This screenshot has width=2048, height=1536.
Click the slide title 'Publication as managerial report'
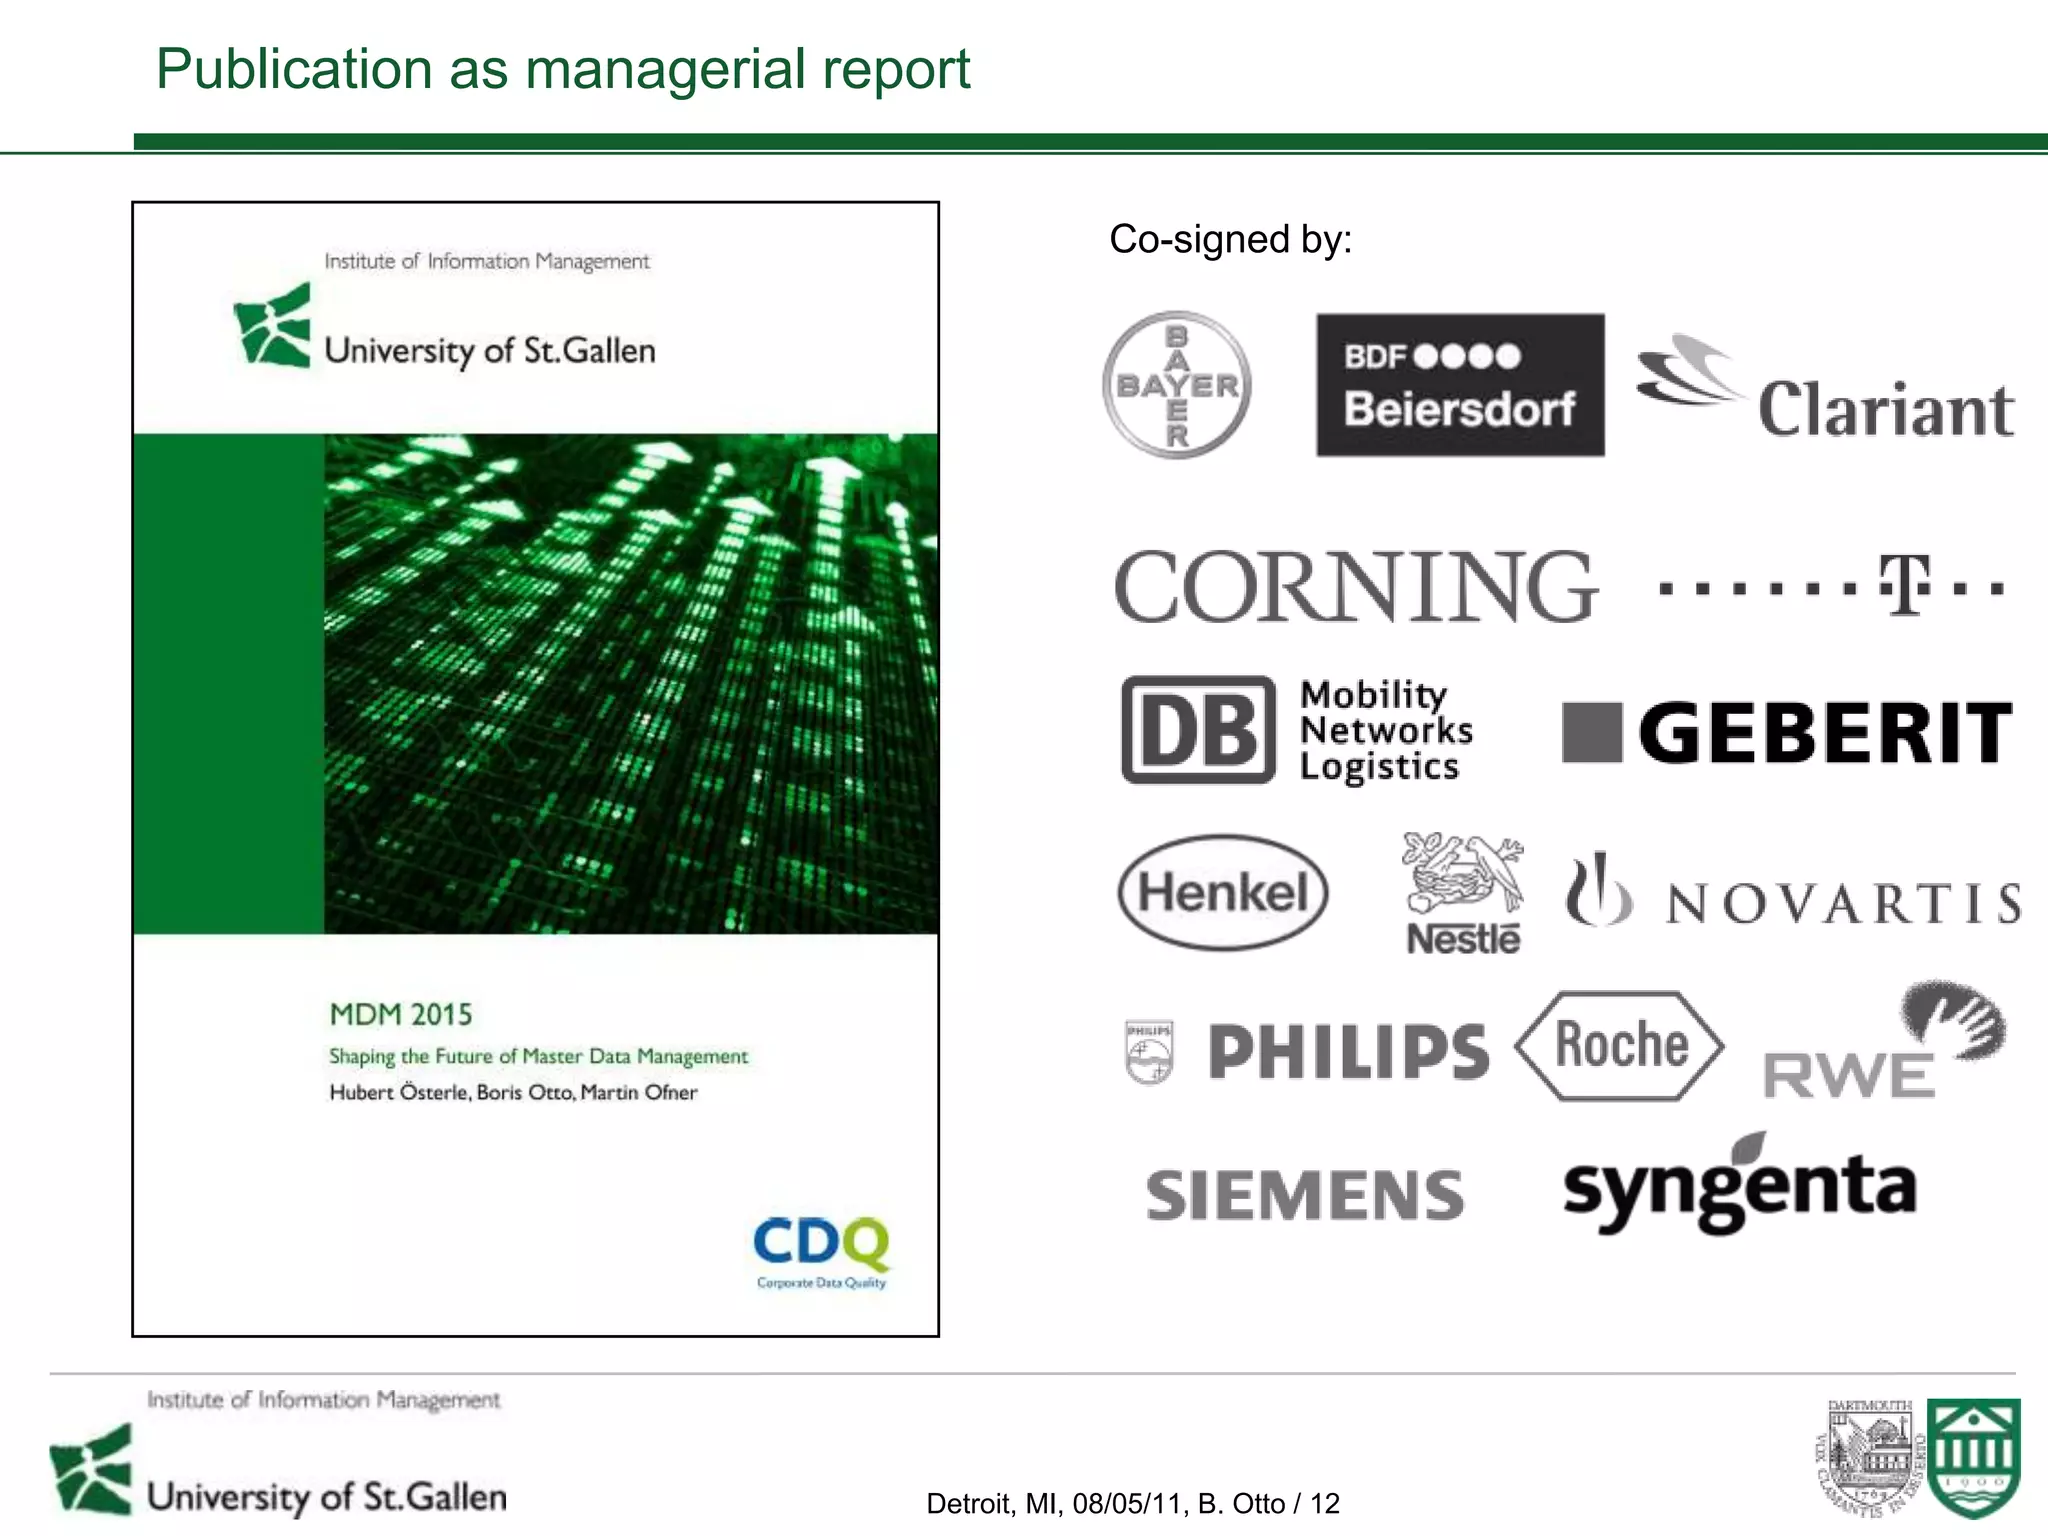click(x=563, y=69)
